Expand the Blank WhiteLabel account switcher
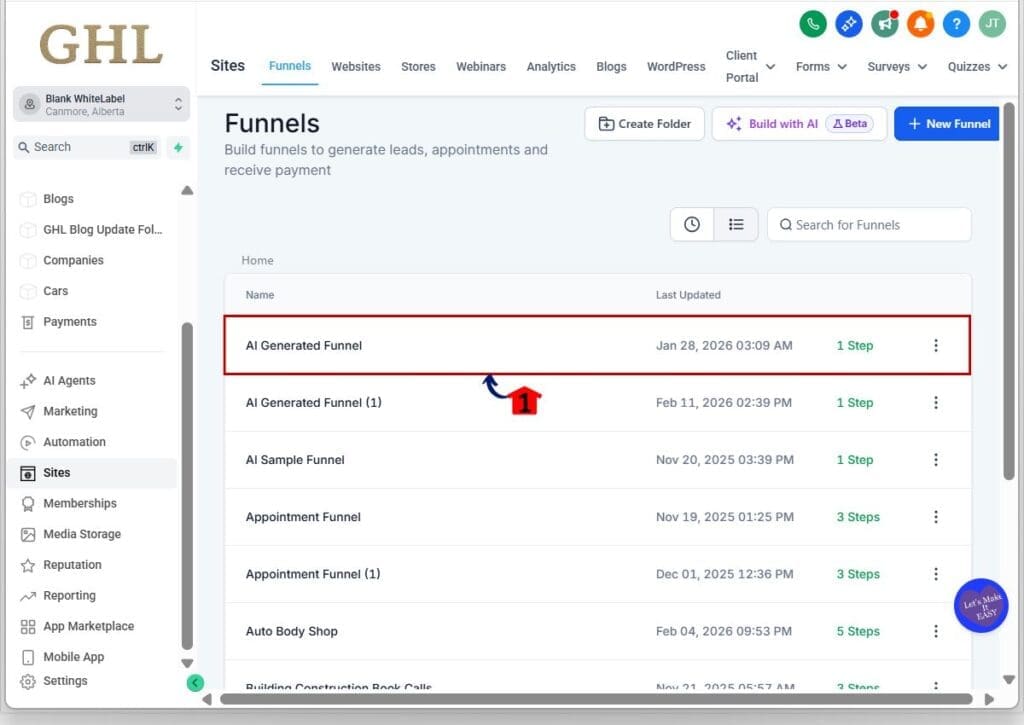The width and height of the screenshot is (1024, 725). pyautogui.click(x=101, y=104)
